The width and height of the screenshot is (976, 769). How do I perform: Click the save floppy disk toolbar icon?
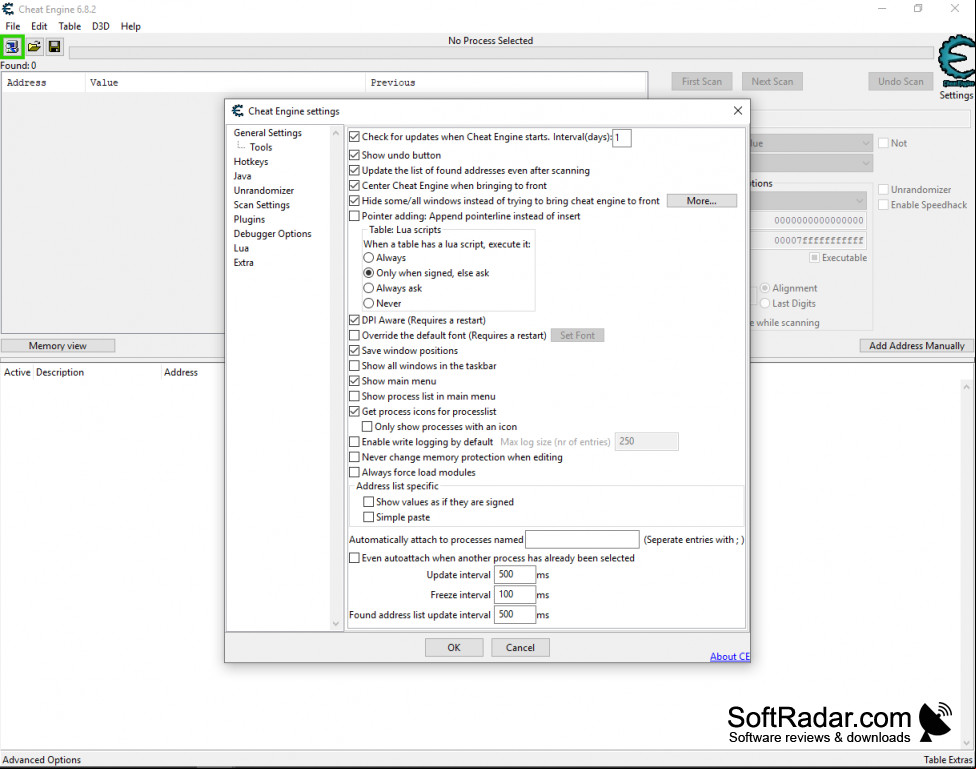[55, 47]
